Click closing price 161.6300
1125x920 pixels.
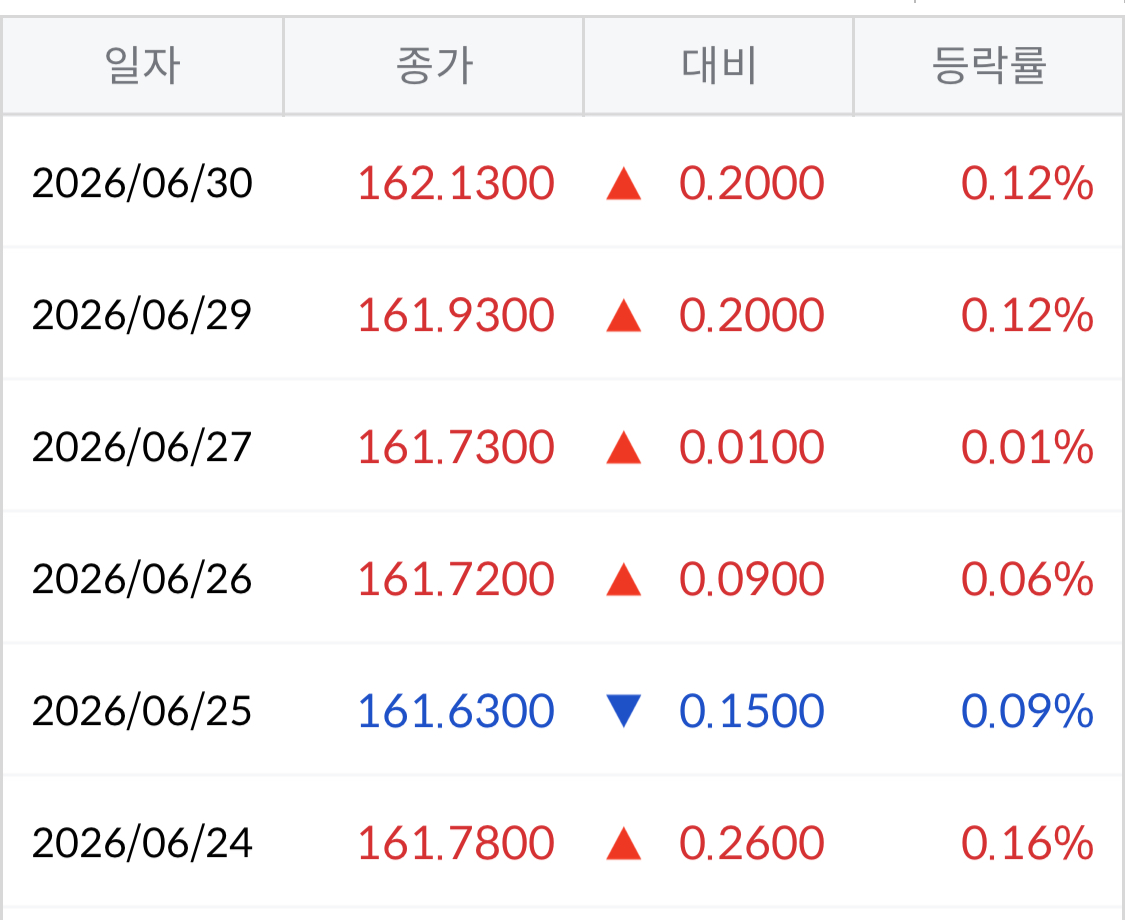(x=456, y=711)
